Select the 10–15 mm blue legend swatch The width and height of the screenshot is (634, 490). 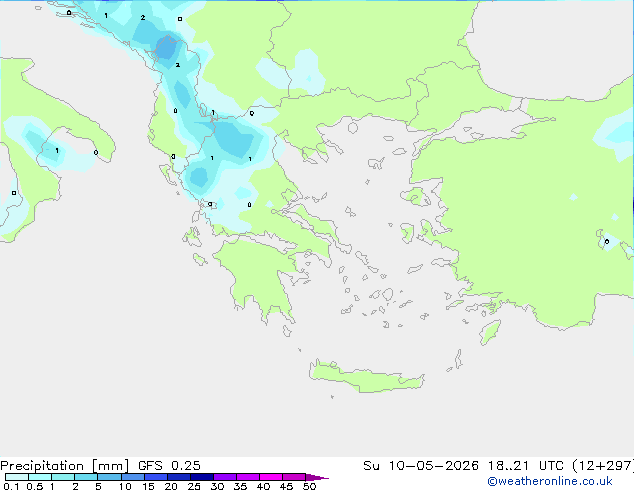(132, 477)
